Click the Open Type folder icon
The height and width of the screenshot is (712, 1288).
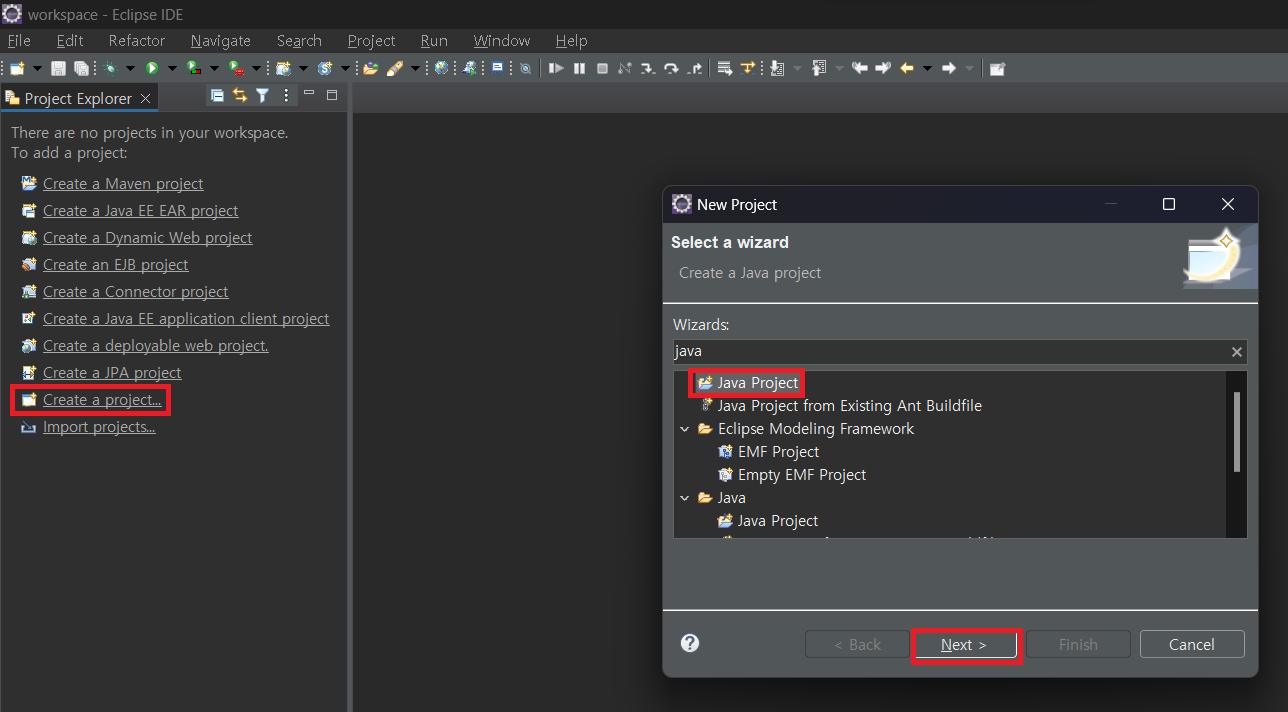[x=370, y=68]
